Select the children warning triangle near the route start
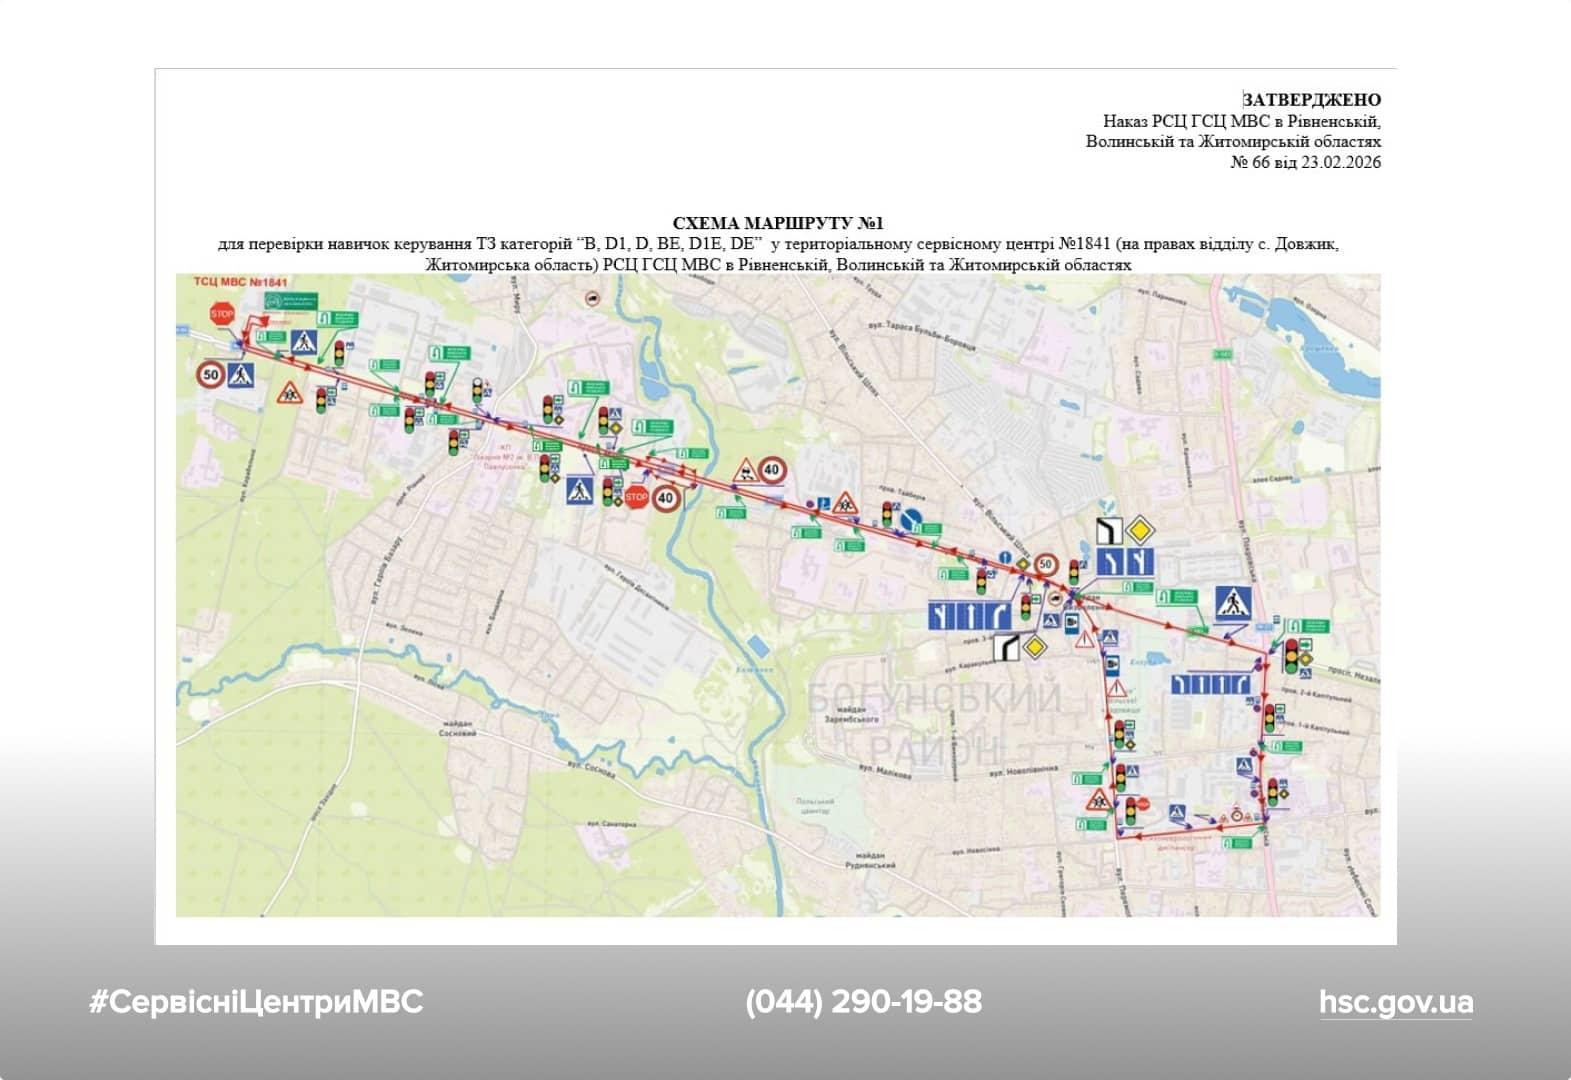Image resolution: width=1571 pixels, height=1080 pixels. click(290, 393)
